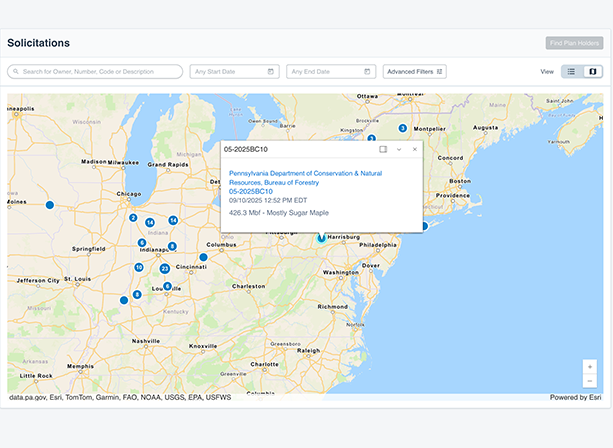
Task: Click the cluster marker labeled 23
Action: [x=165, y=268]
